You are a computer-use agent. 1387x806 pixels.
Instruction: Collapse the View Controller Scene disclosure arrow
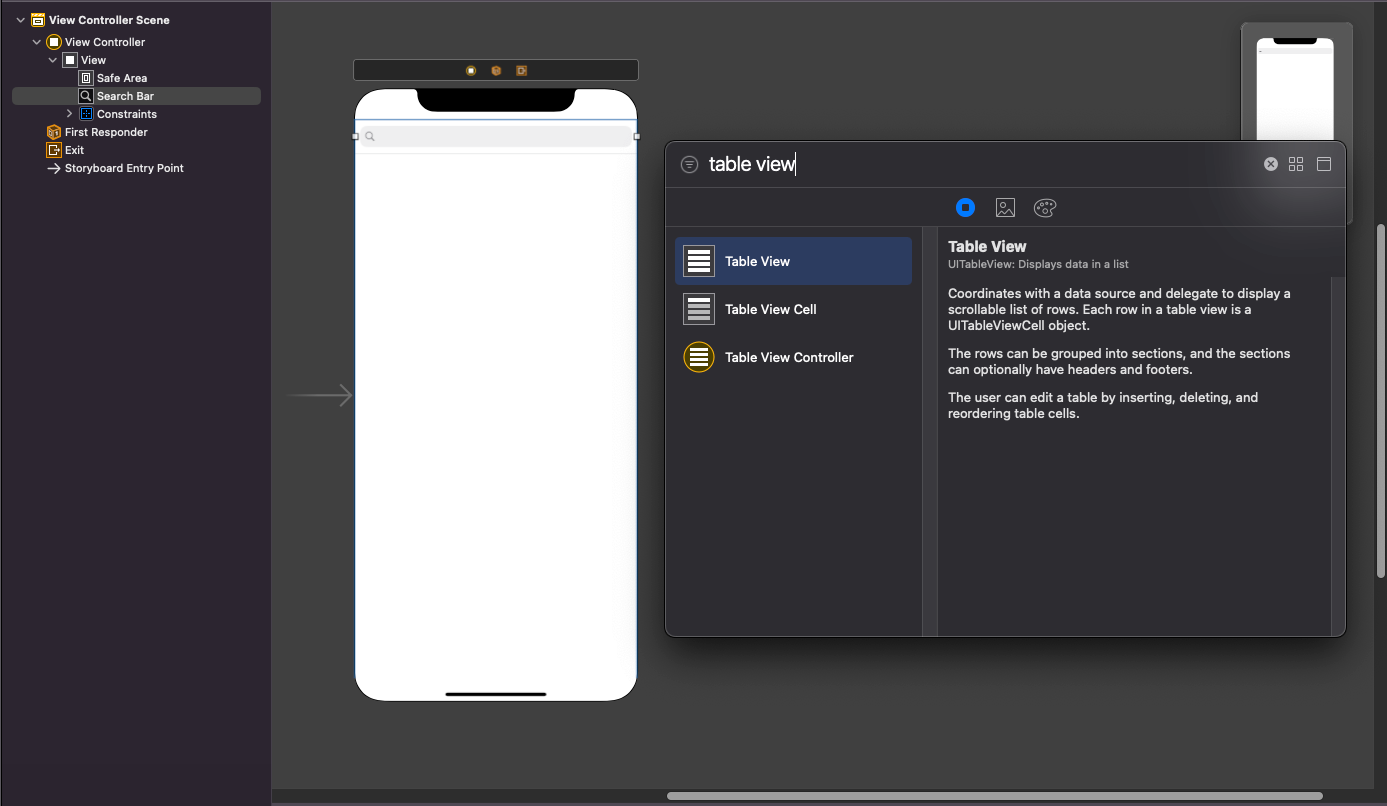click(x=20, y=20)
